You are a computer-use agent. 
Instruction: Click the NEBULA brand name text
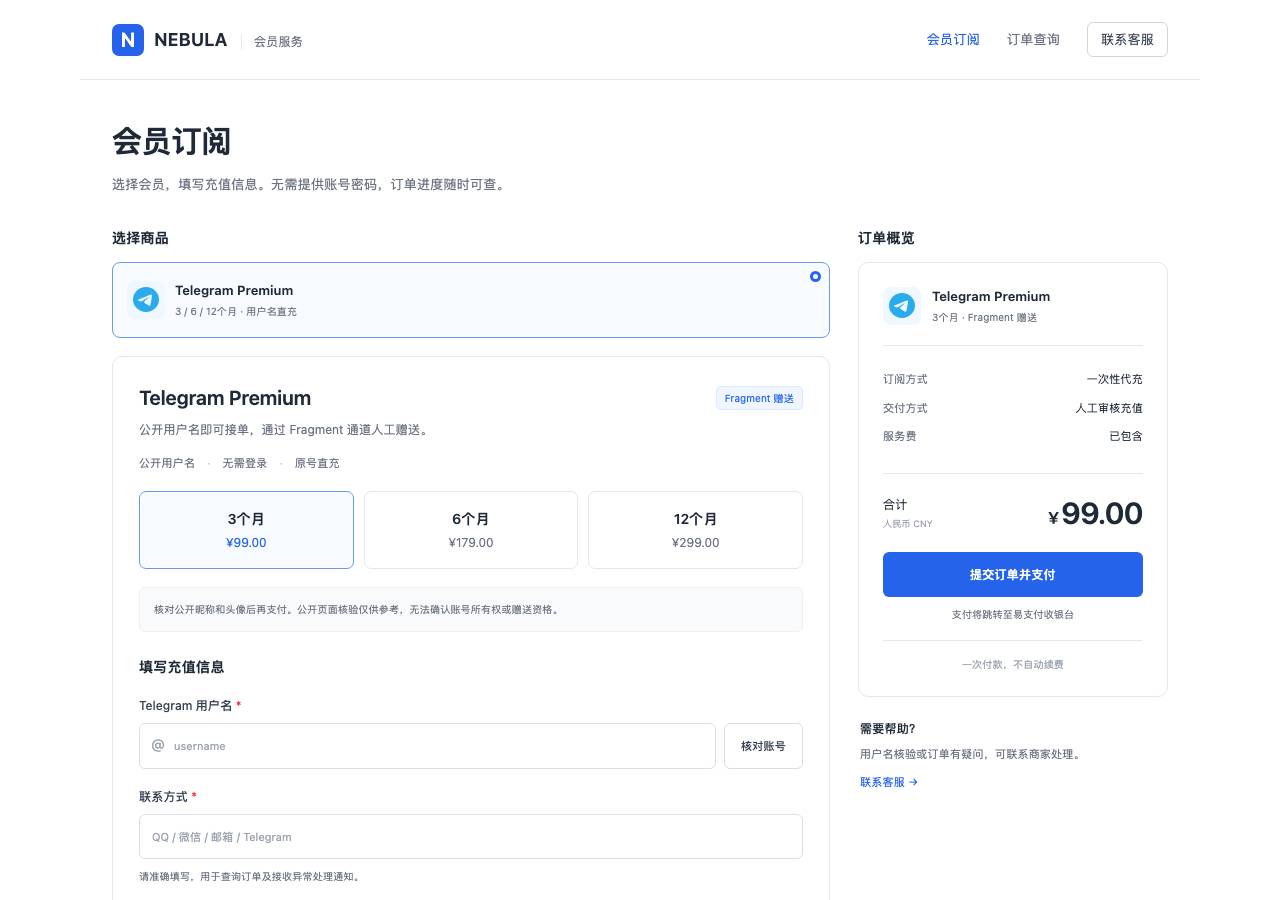(191, 40)
